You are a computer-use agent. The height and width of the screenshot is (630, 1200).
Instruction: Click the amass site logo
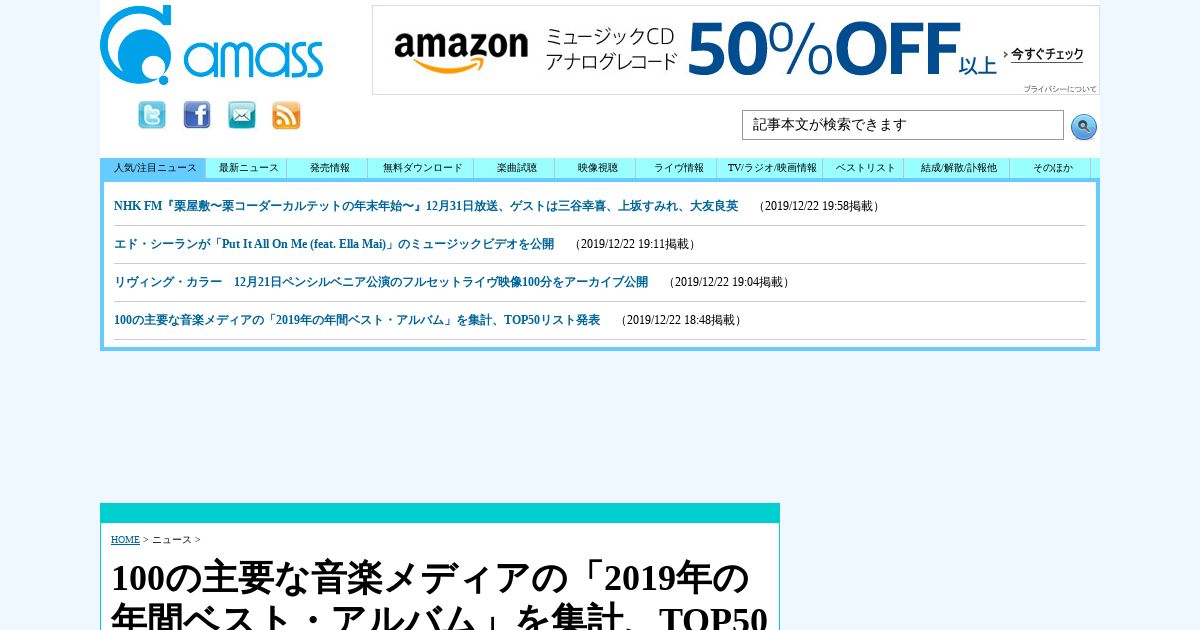point(212,45)
